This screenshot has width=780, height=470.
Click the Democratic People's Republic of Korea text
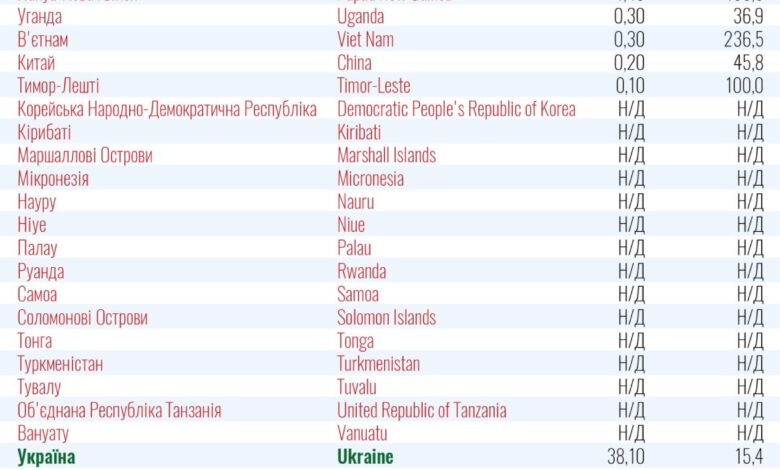[x=456, y=109]
